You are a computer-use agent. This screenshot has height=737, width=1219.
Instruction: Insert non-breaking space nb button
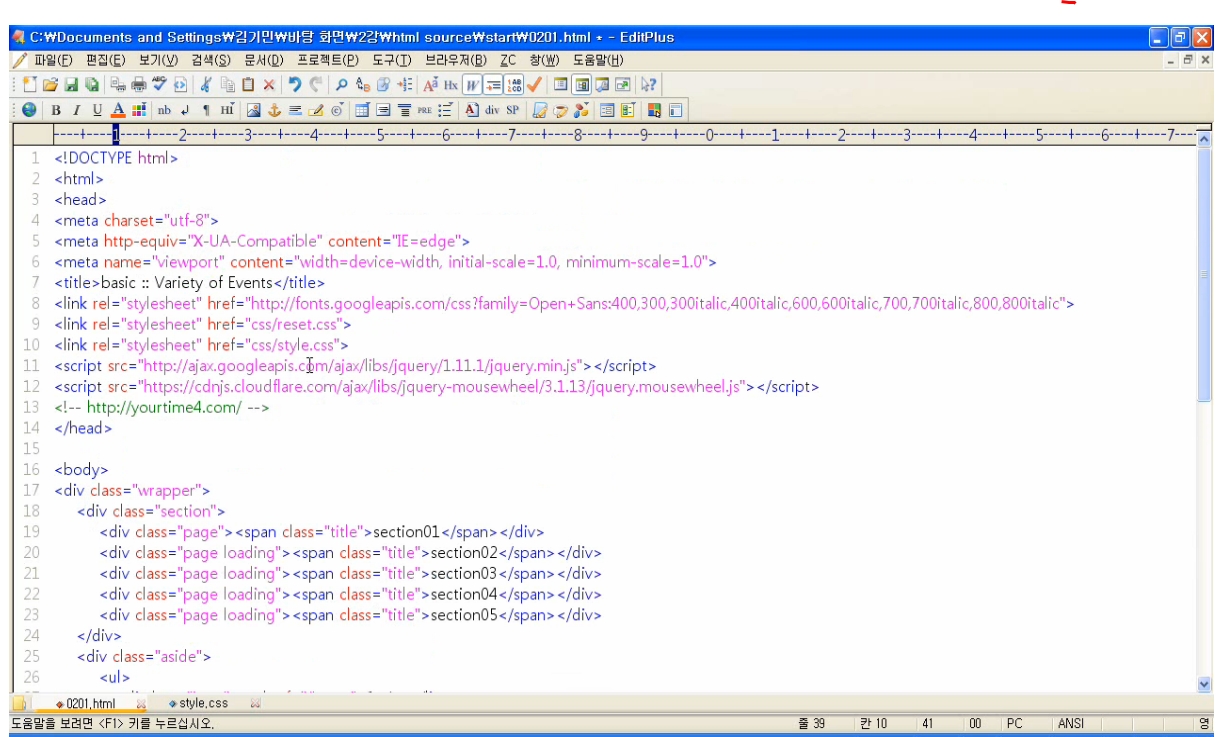164,110
